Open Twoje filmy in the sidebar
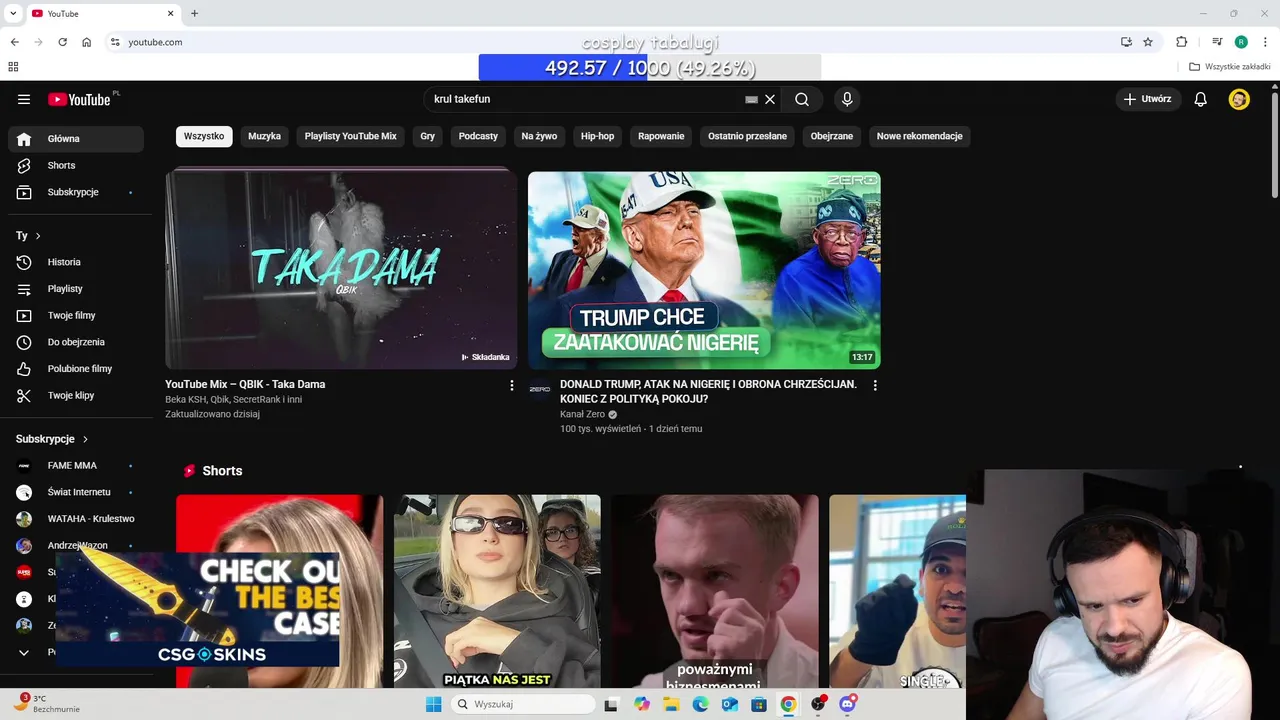 [76, 315]
